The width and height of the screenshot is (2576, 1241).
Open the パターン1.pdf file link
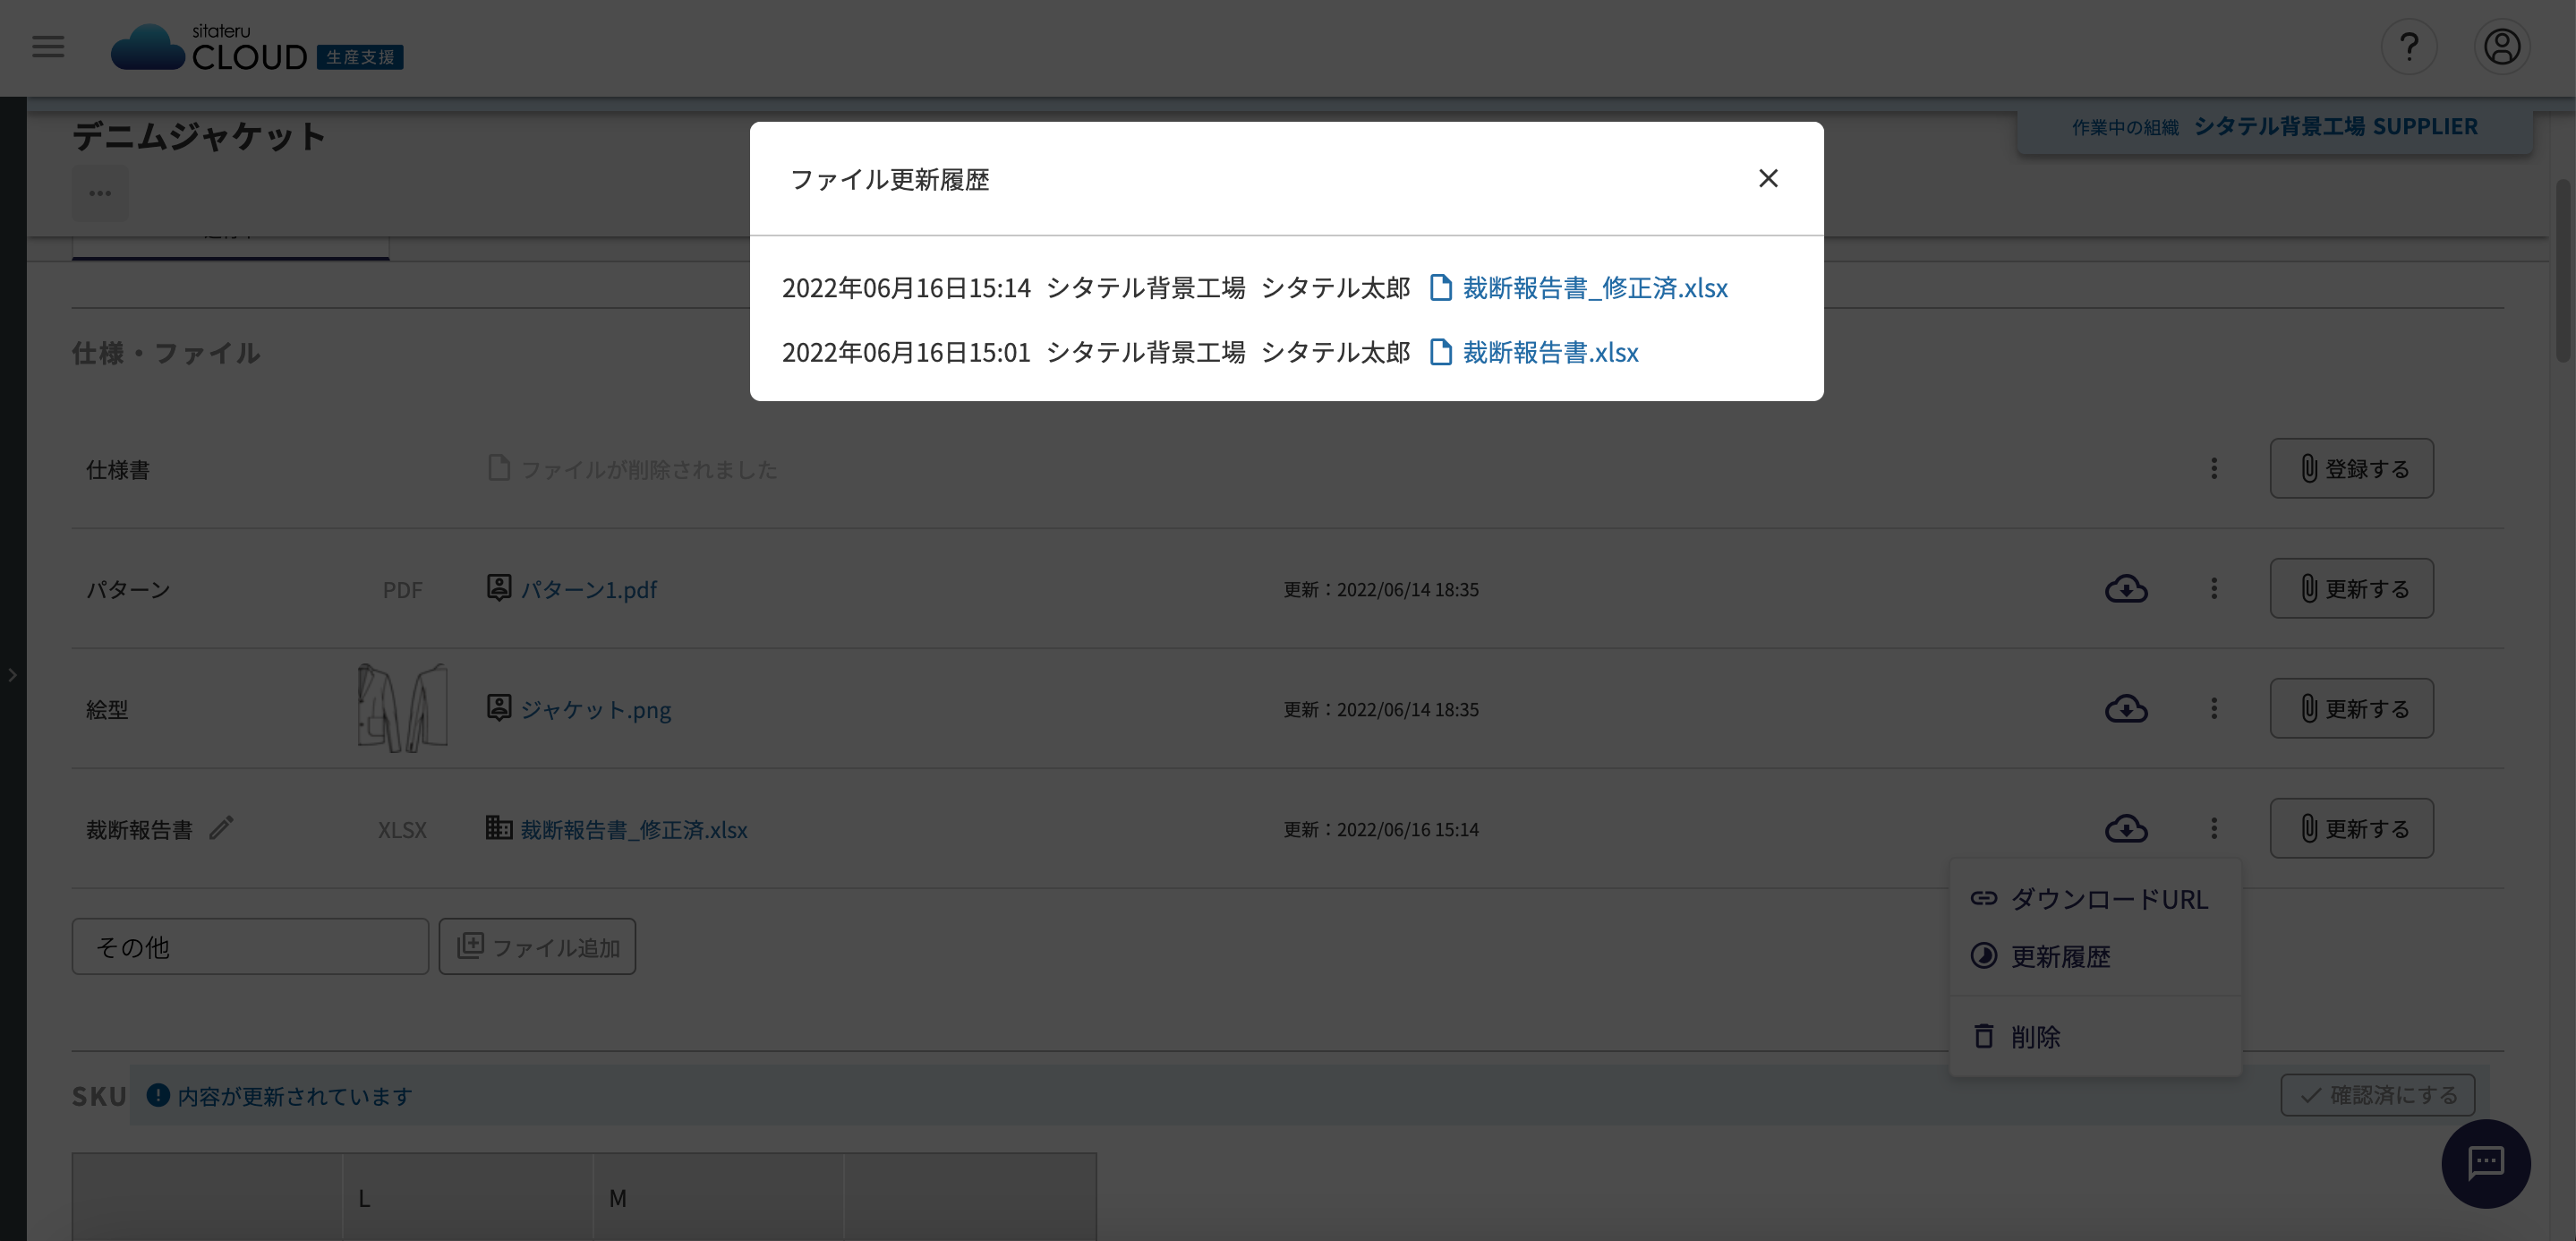pyautogui.click(x=588, y=590)
